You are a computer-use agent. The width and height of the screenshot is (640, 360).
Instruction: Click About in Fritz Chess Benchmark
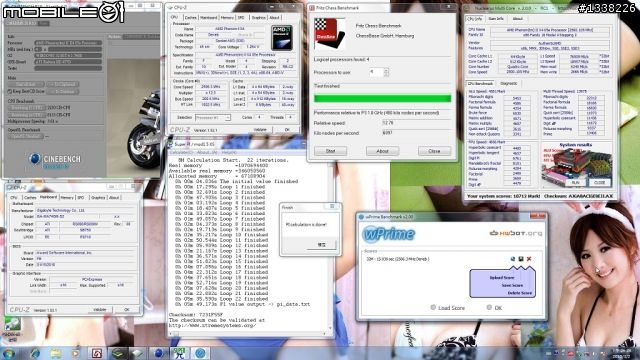[382, 151]
